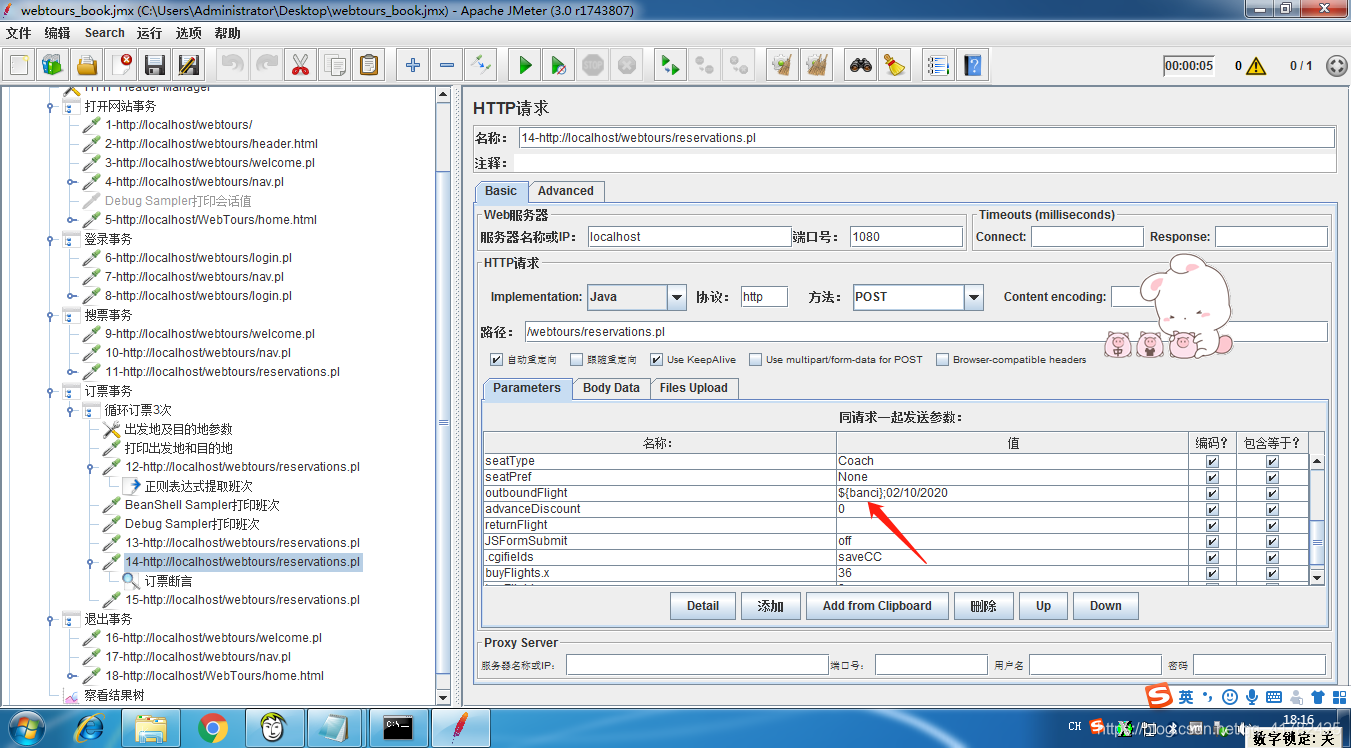Click the Up button
1351x748 pixels.
1043,606
